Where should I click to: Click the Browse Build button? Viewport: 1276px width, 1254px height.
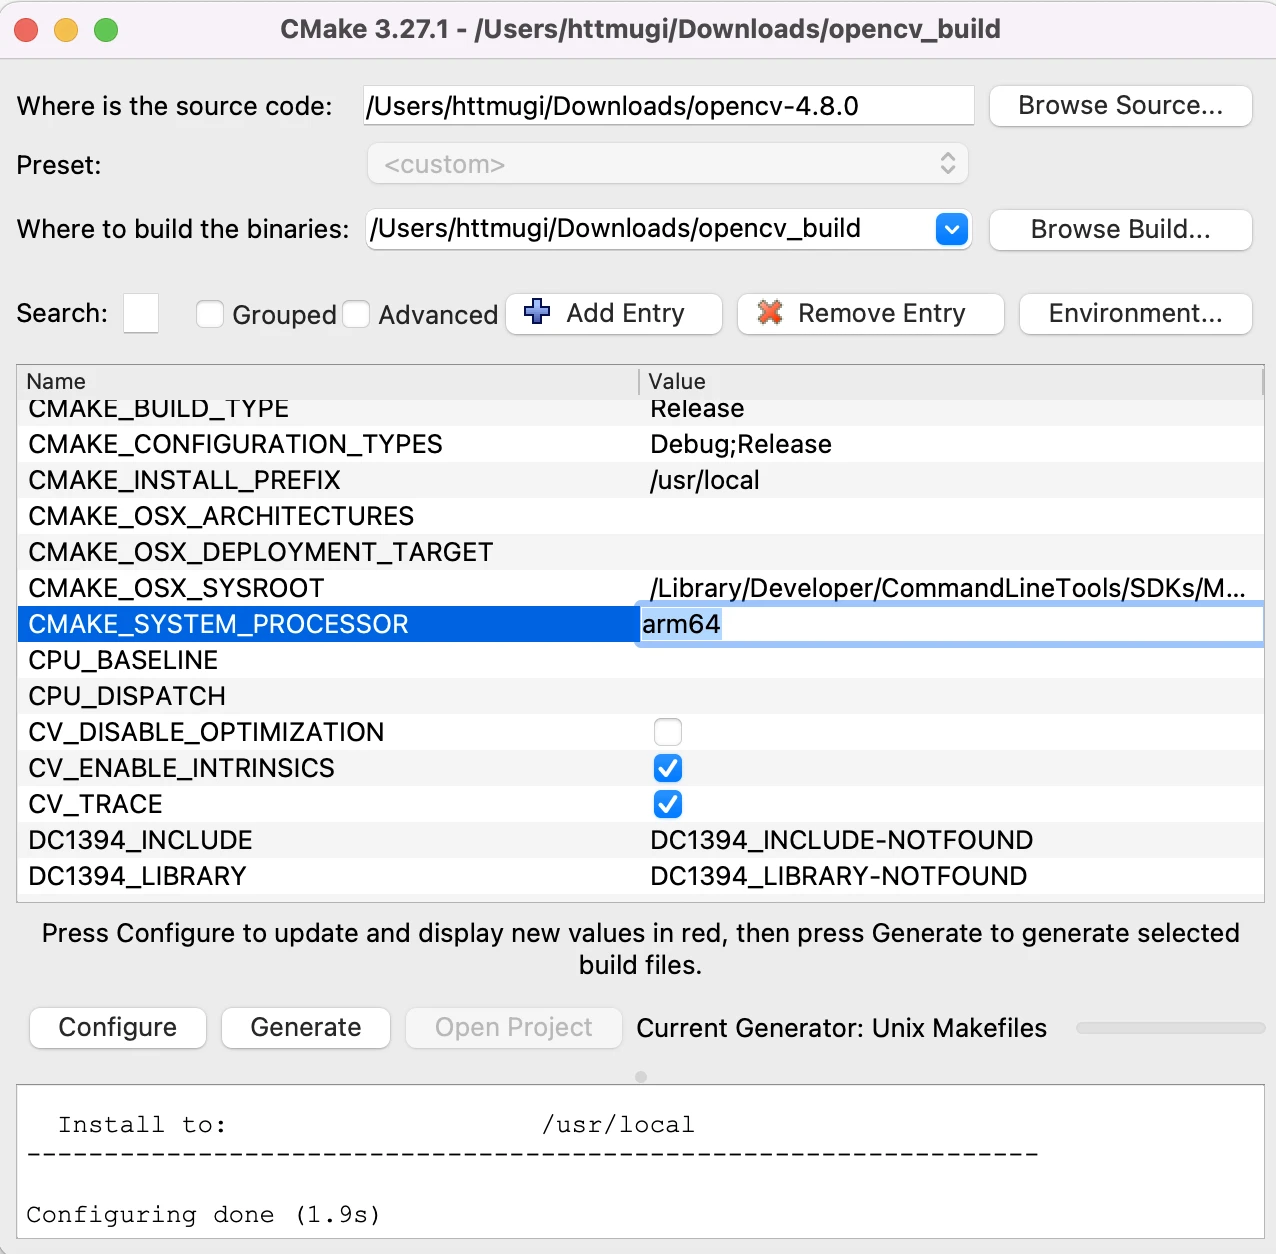tap(1120, 230)
